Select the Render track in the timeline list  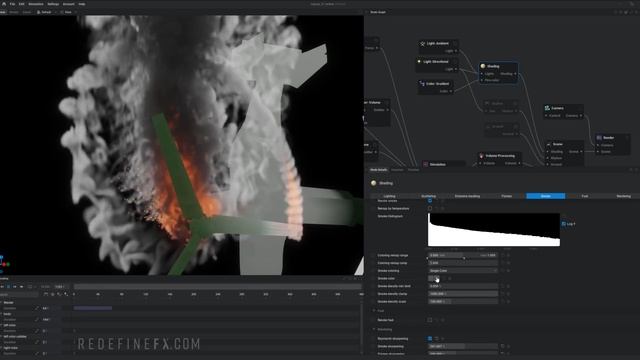click(9, 303)
